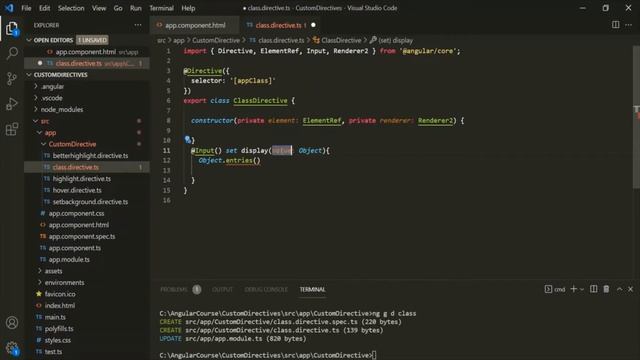Click the unsaved dot on class.directive.ts tab
The height and width of the screenshot is (360, 640).
[x=313, y=25]
